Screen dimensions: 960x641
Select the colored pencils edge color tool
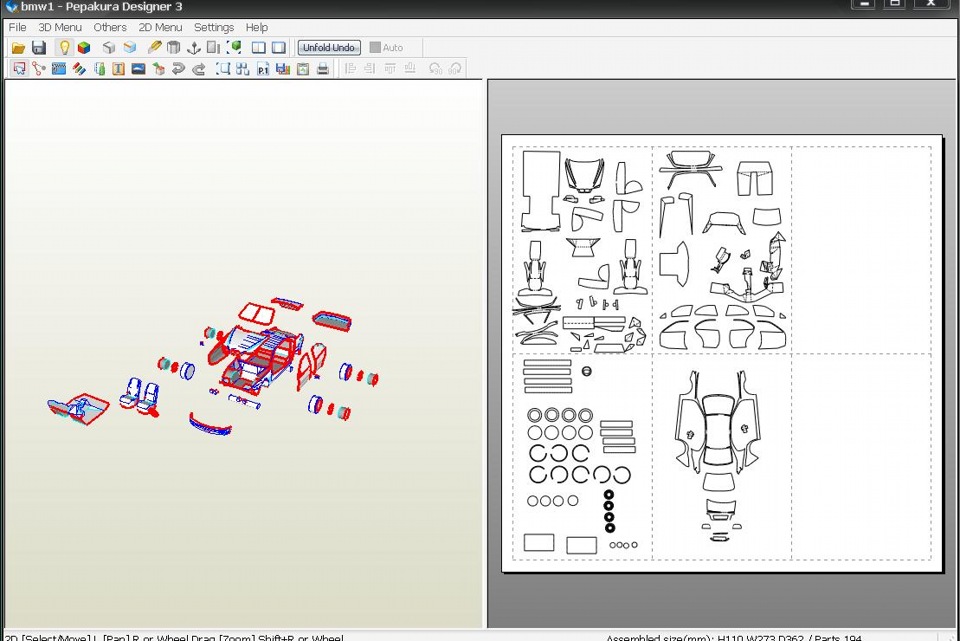point(79,69)
